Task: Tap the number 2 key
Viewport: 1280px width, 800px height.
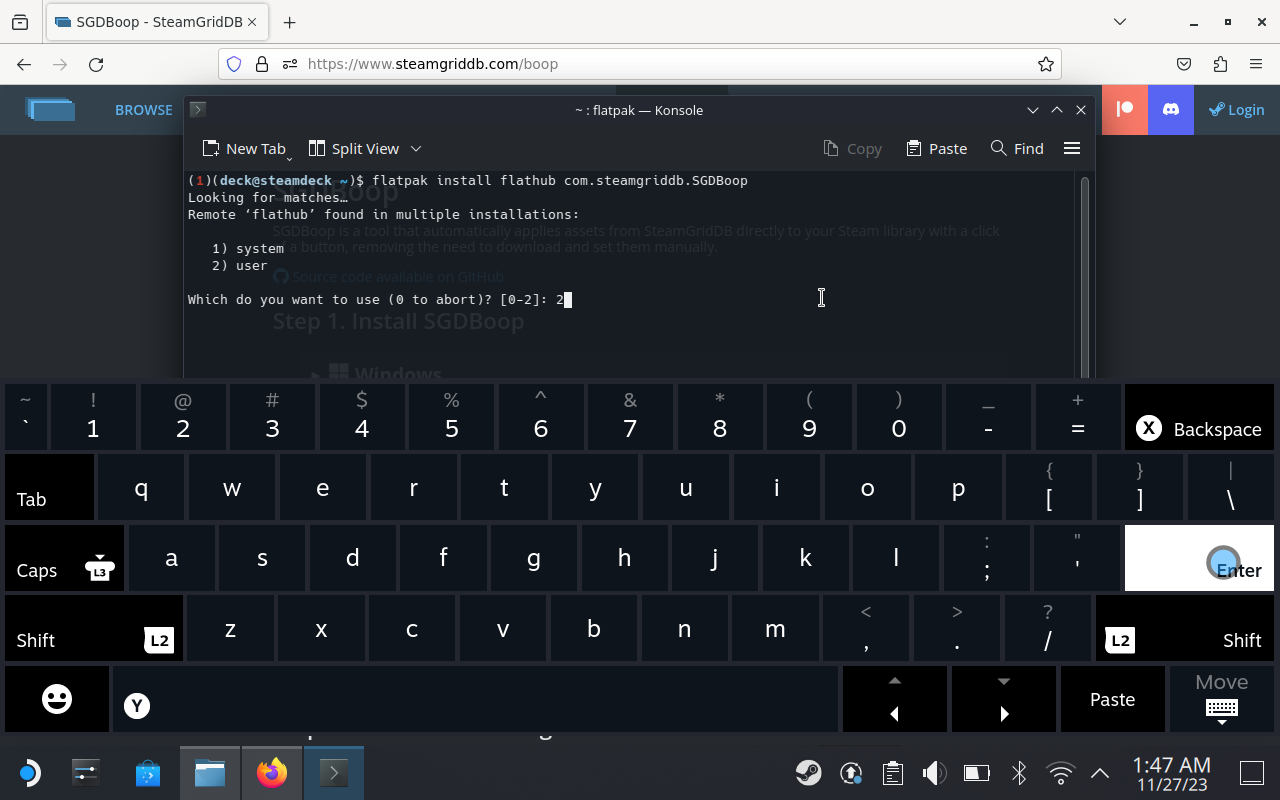Action: 183,418
